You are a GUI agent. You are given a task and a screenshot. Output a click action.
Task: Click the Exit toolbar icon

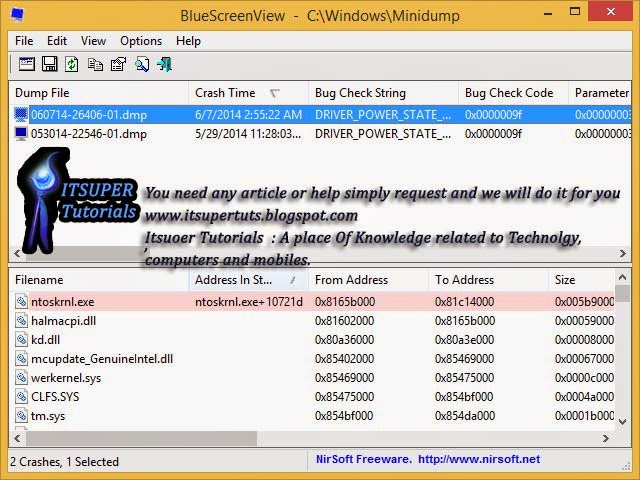(164, 64)
